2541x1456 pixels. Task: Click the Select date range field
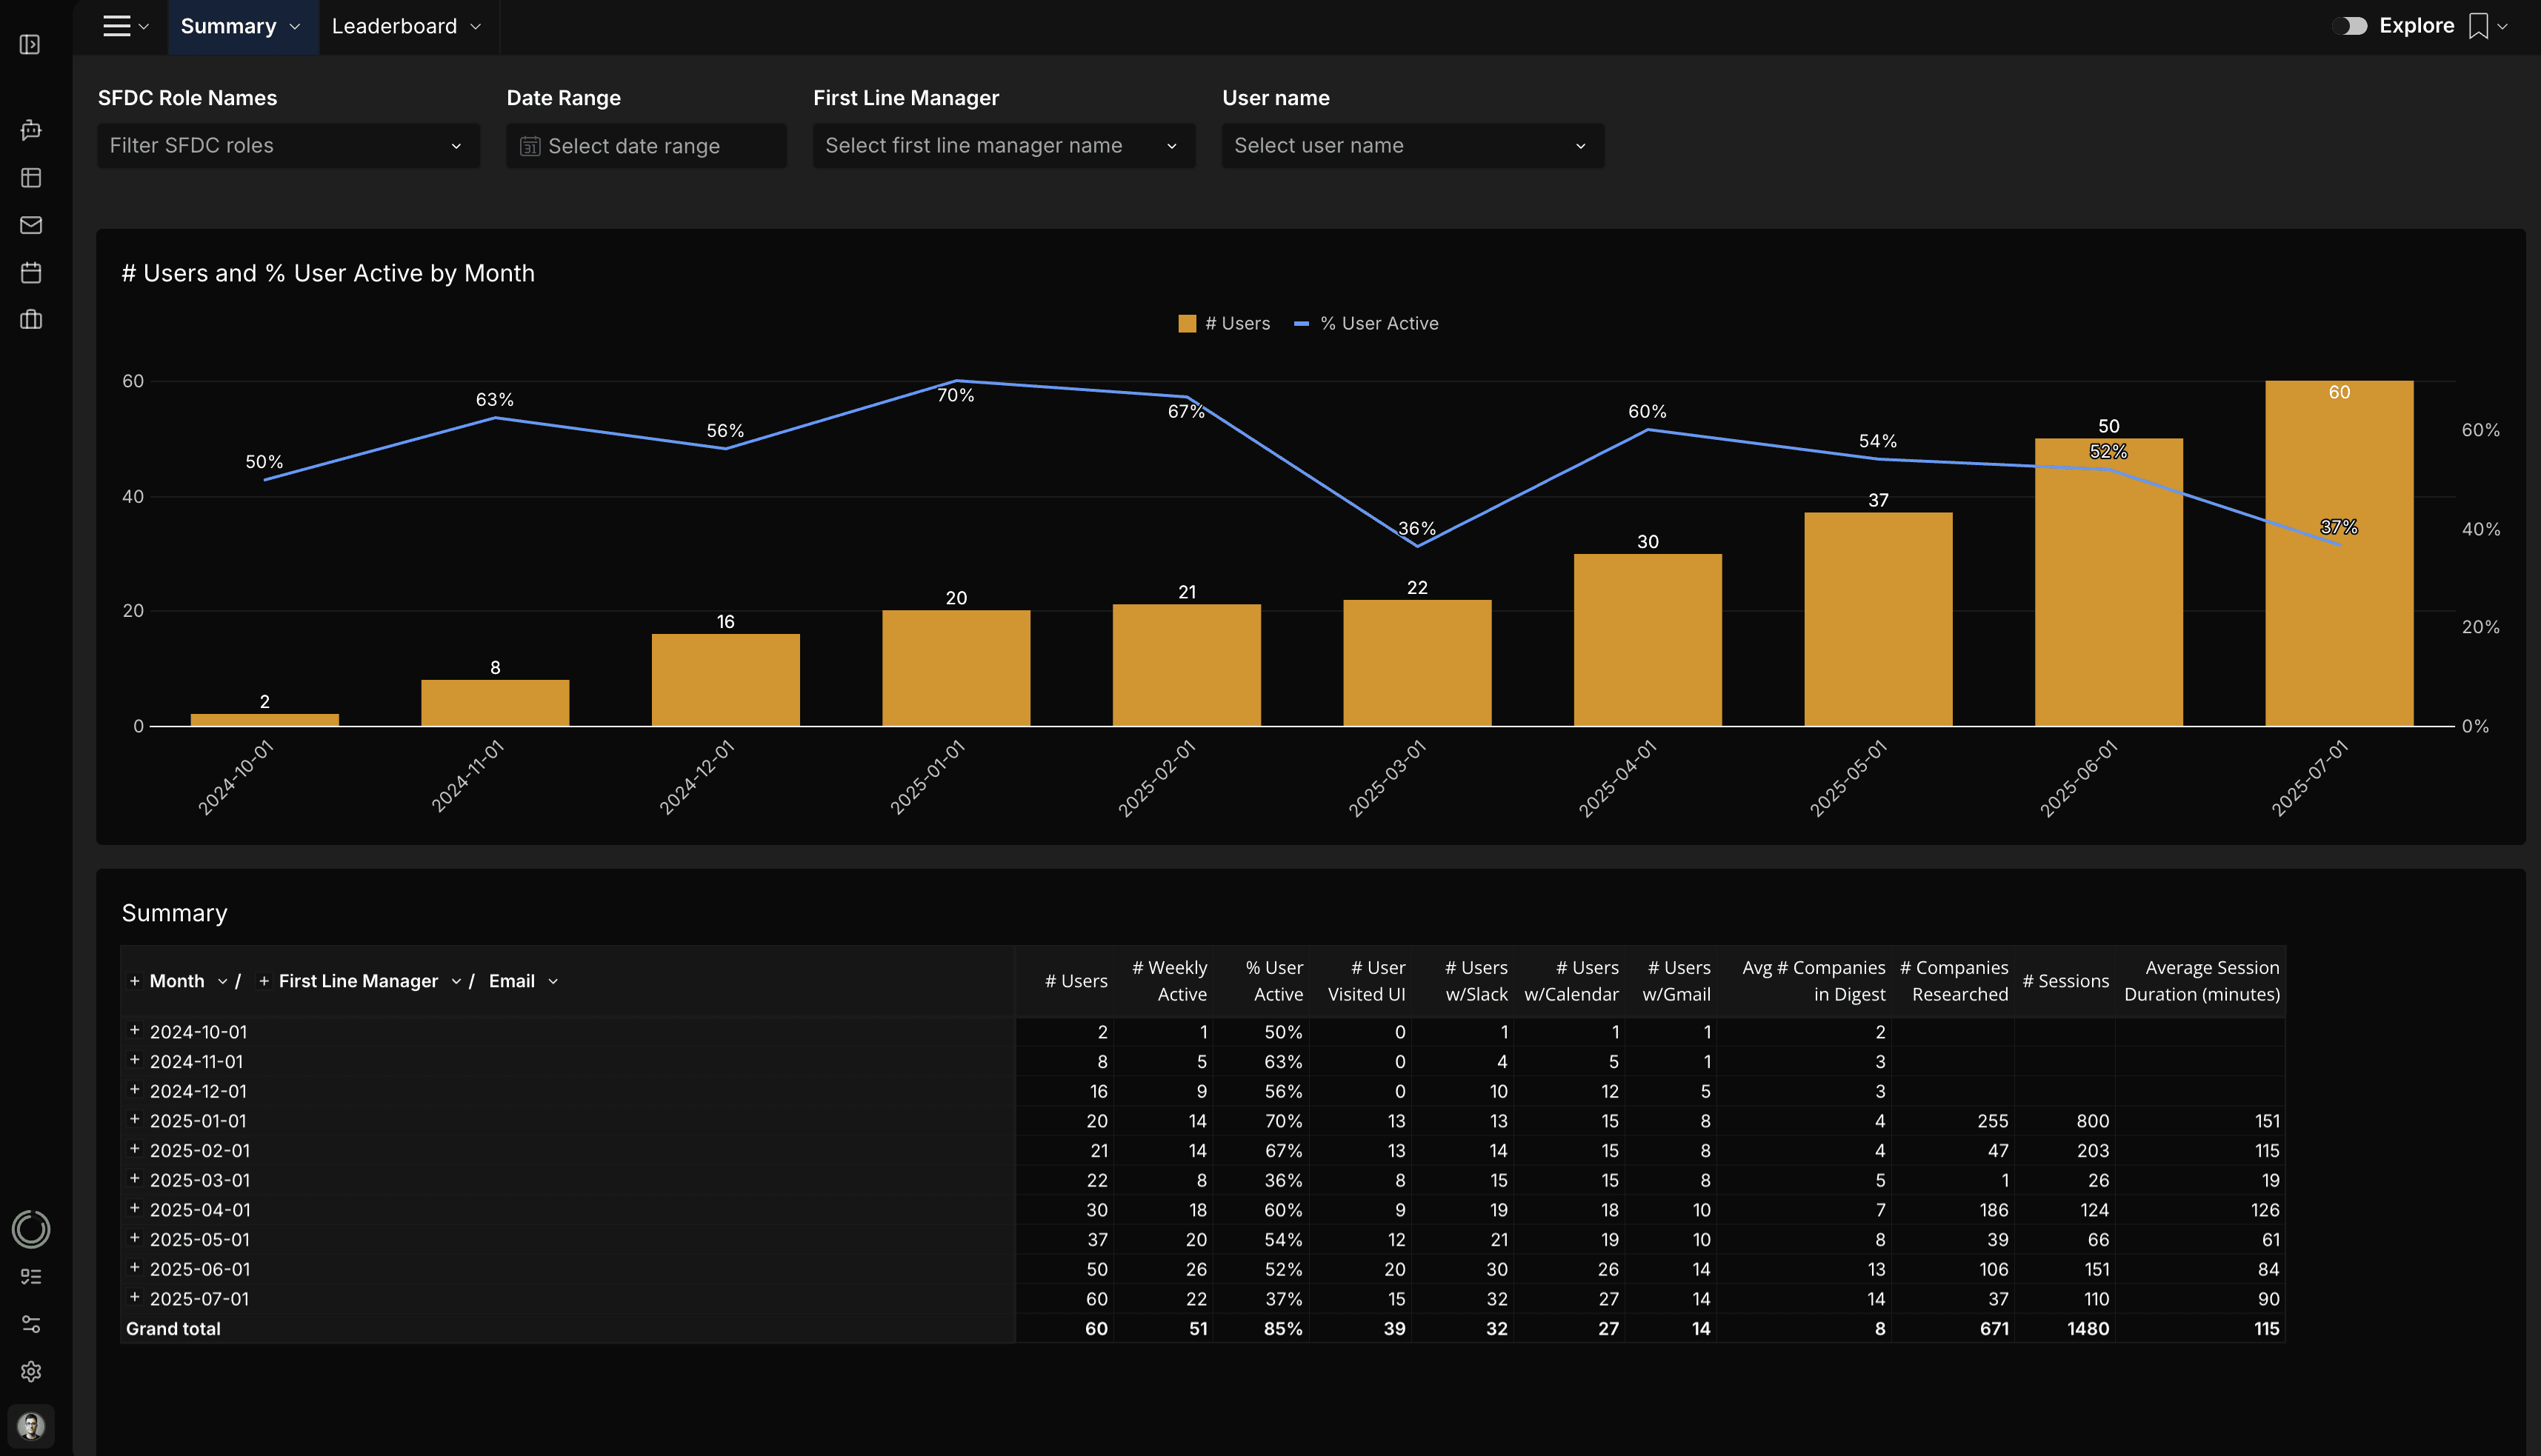click(646, 146)
